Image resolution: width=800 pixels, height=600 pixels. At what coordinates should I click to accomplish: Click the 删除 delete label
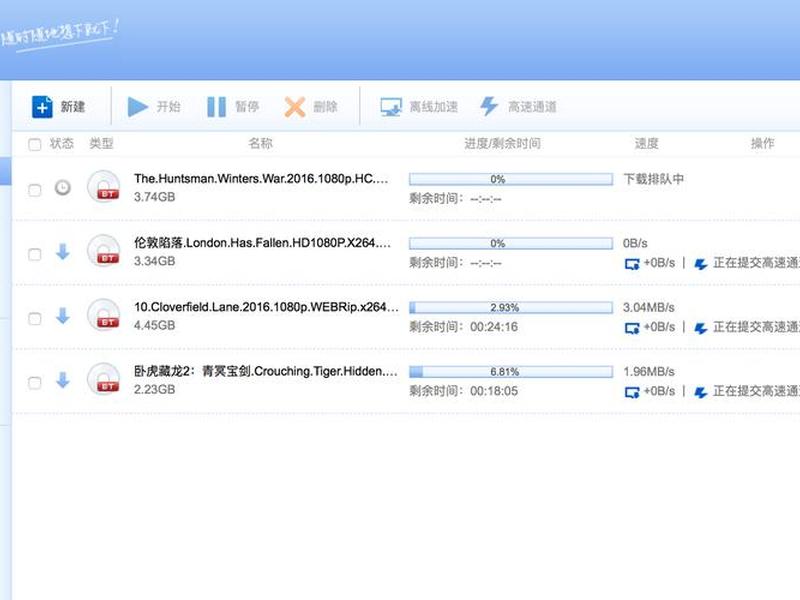326,107
